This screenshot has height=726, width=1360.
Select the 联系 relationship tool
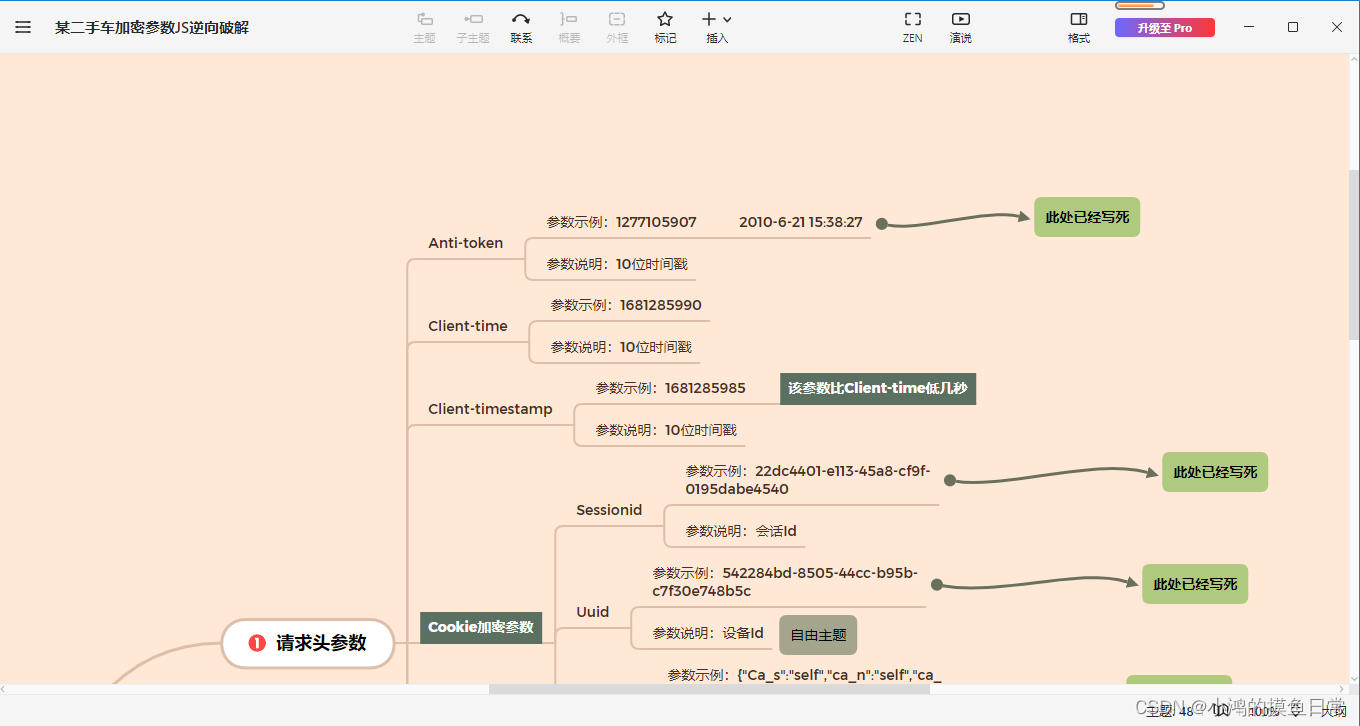click(x=521, y=27)
